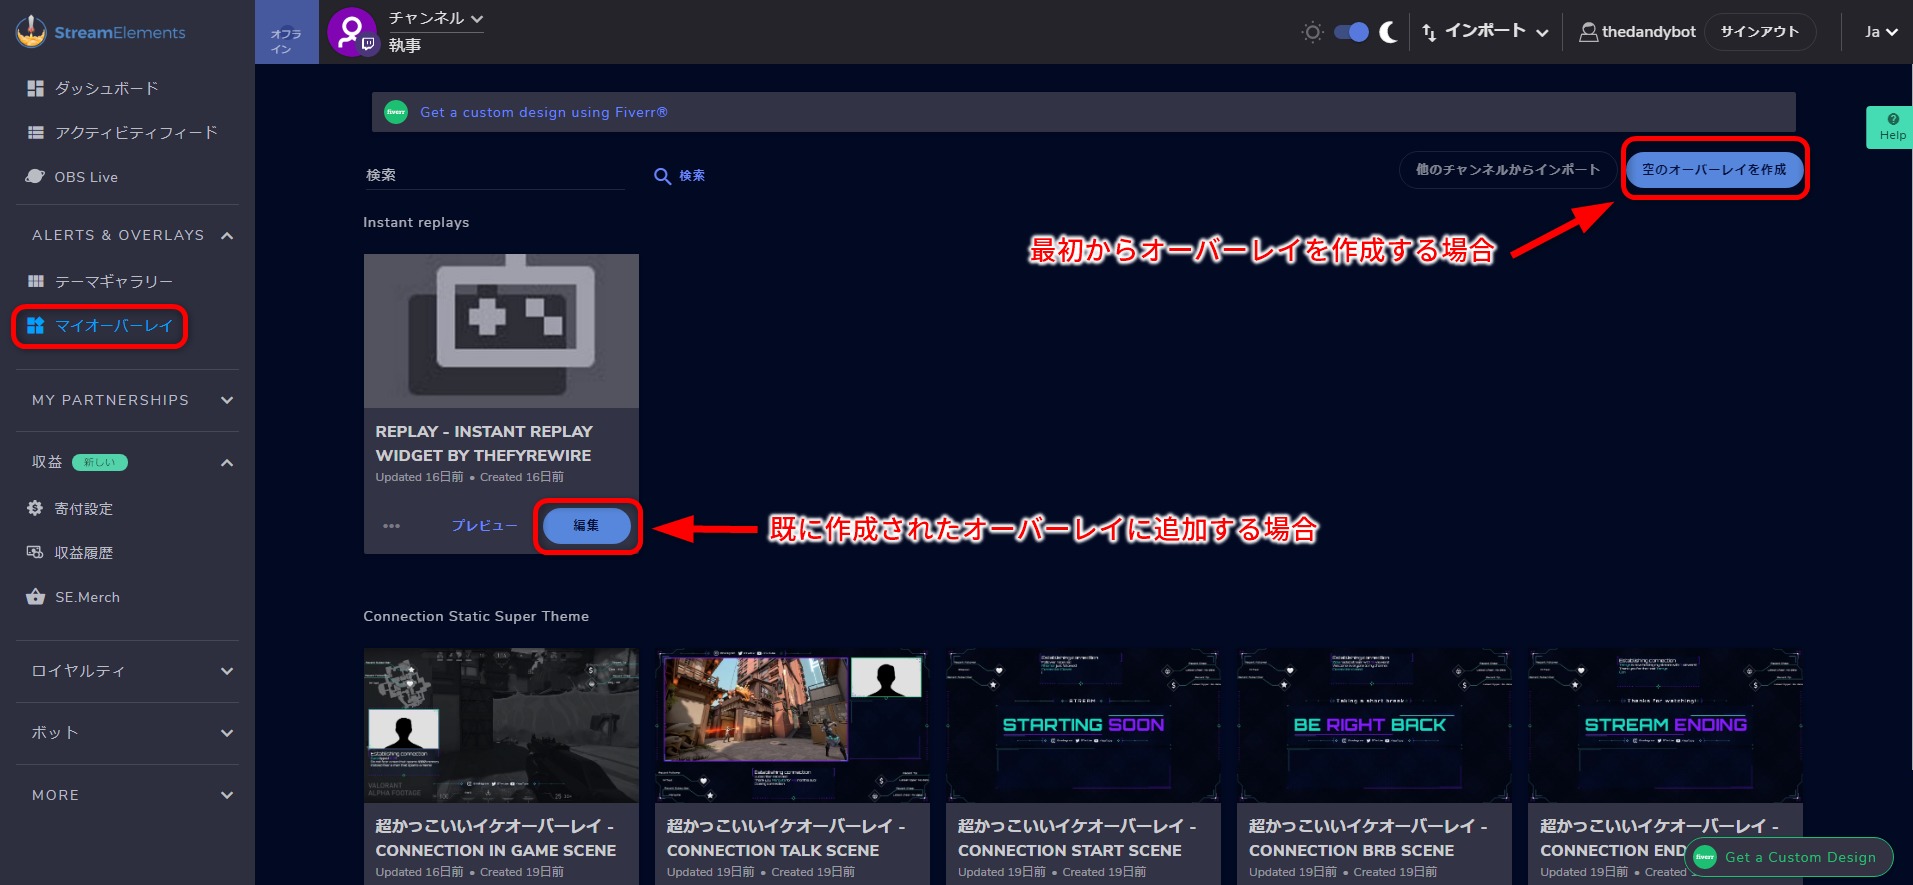Image resolution: width=1913 pixels, height=885 pixels.
Task: Expand the ボット section
Action: pos(227,733)
